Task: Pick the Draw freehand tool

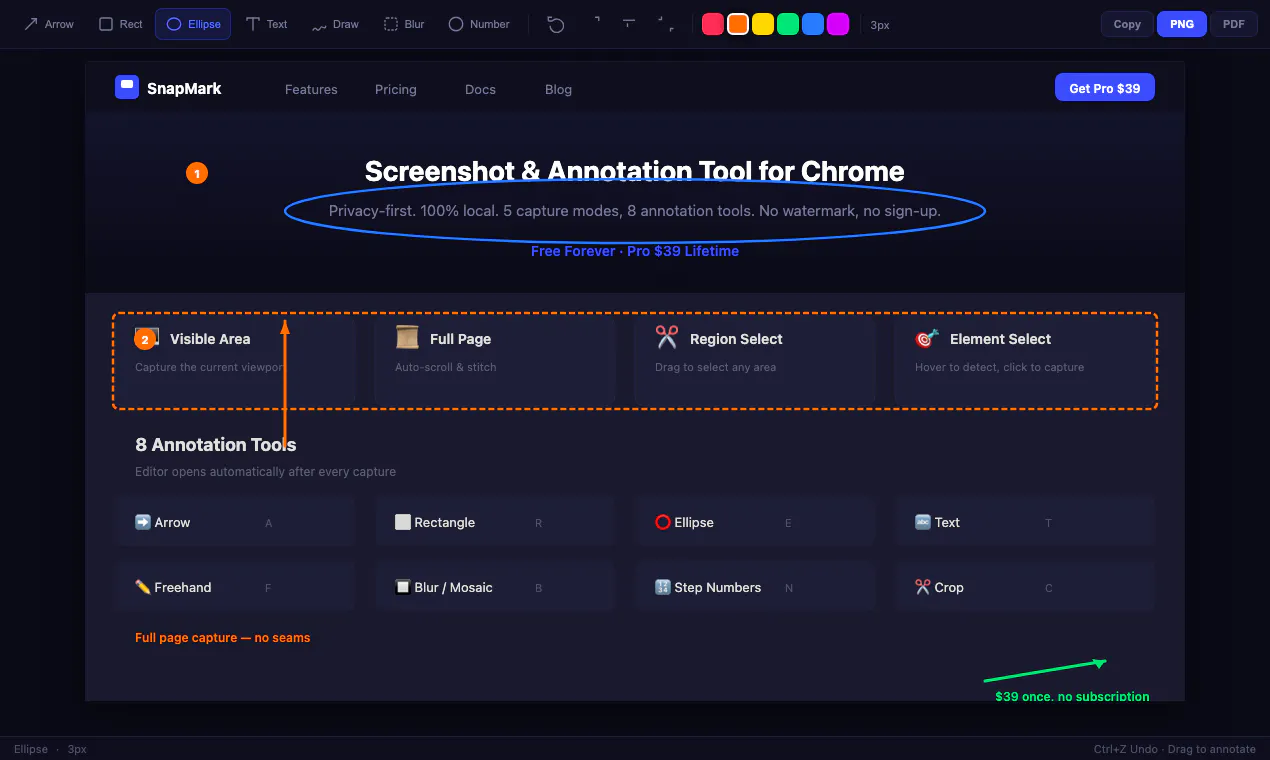Action: click(335, 24)
